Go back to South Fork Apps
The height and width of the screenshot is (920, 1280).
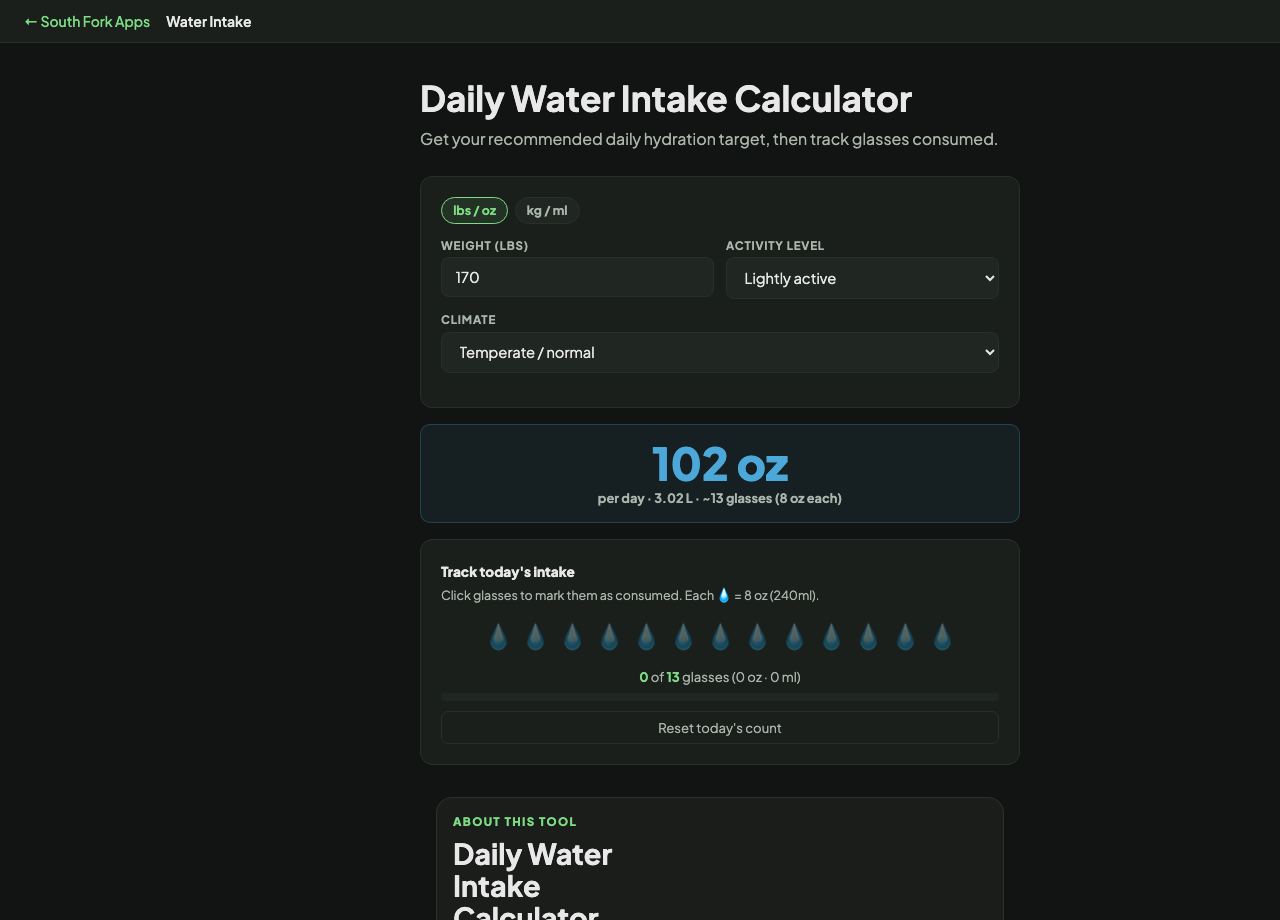[x=87, y=21]
